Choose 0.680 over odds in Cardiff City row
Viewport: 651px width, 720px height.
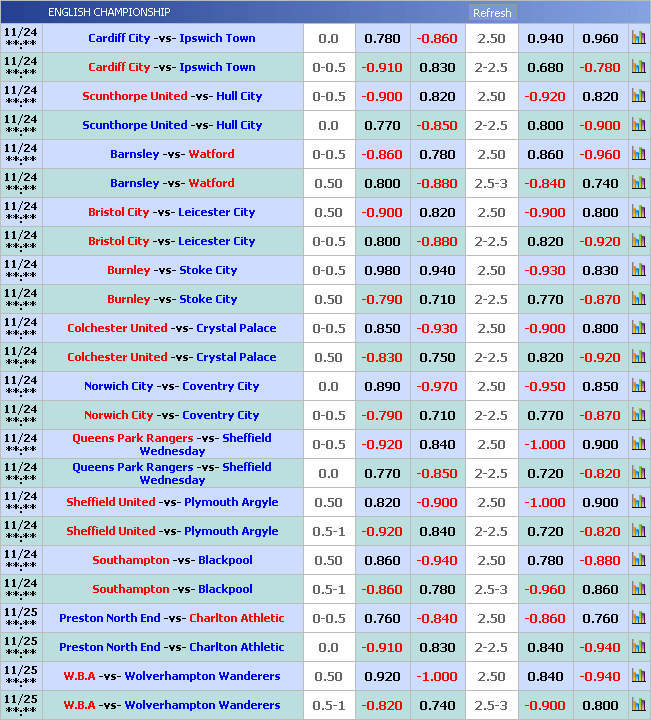point(545,68)
